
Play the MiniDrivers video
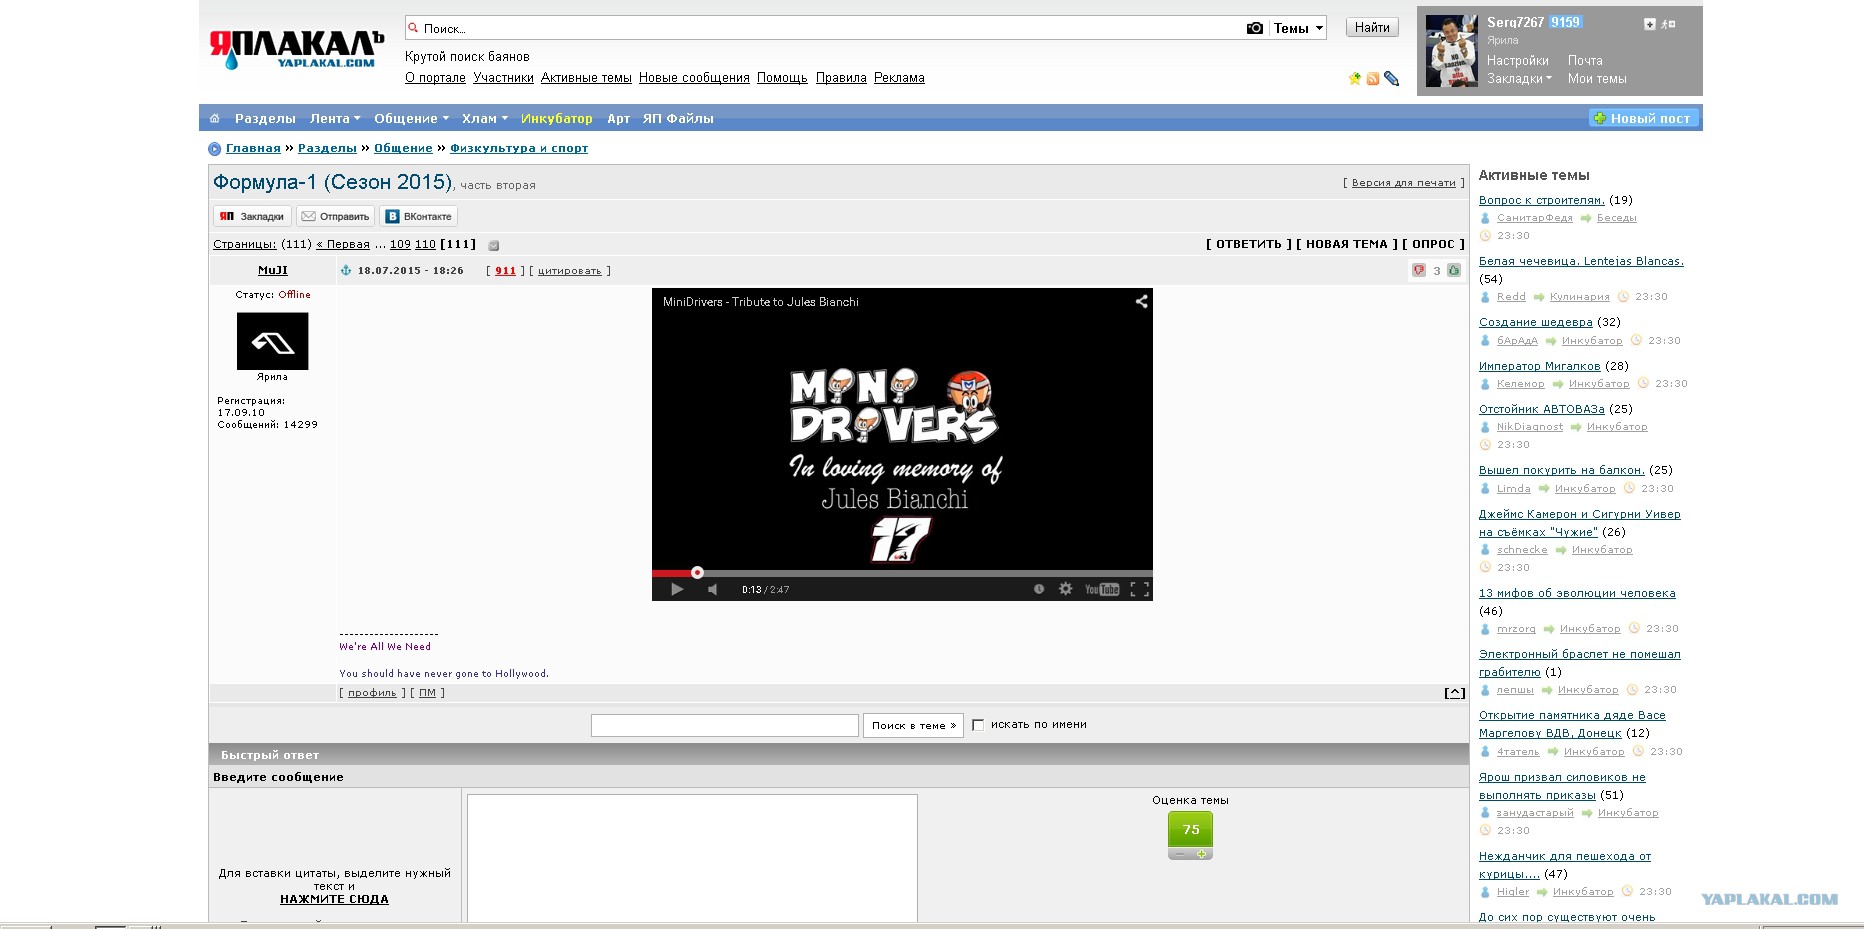point(677,589)
